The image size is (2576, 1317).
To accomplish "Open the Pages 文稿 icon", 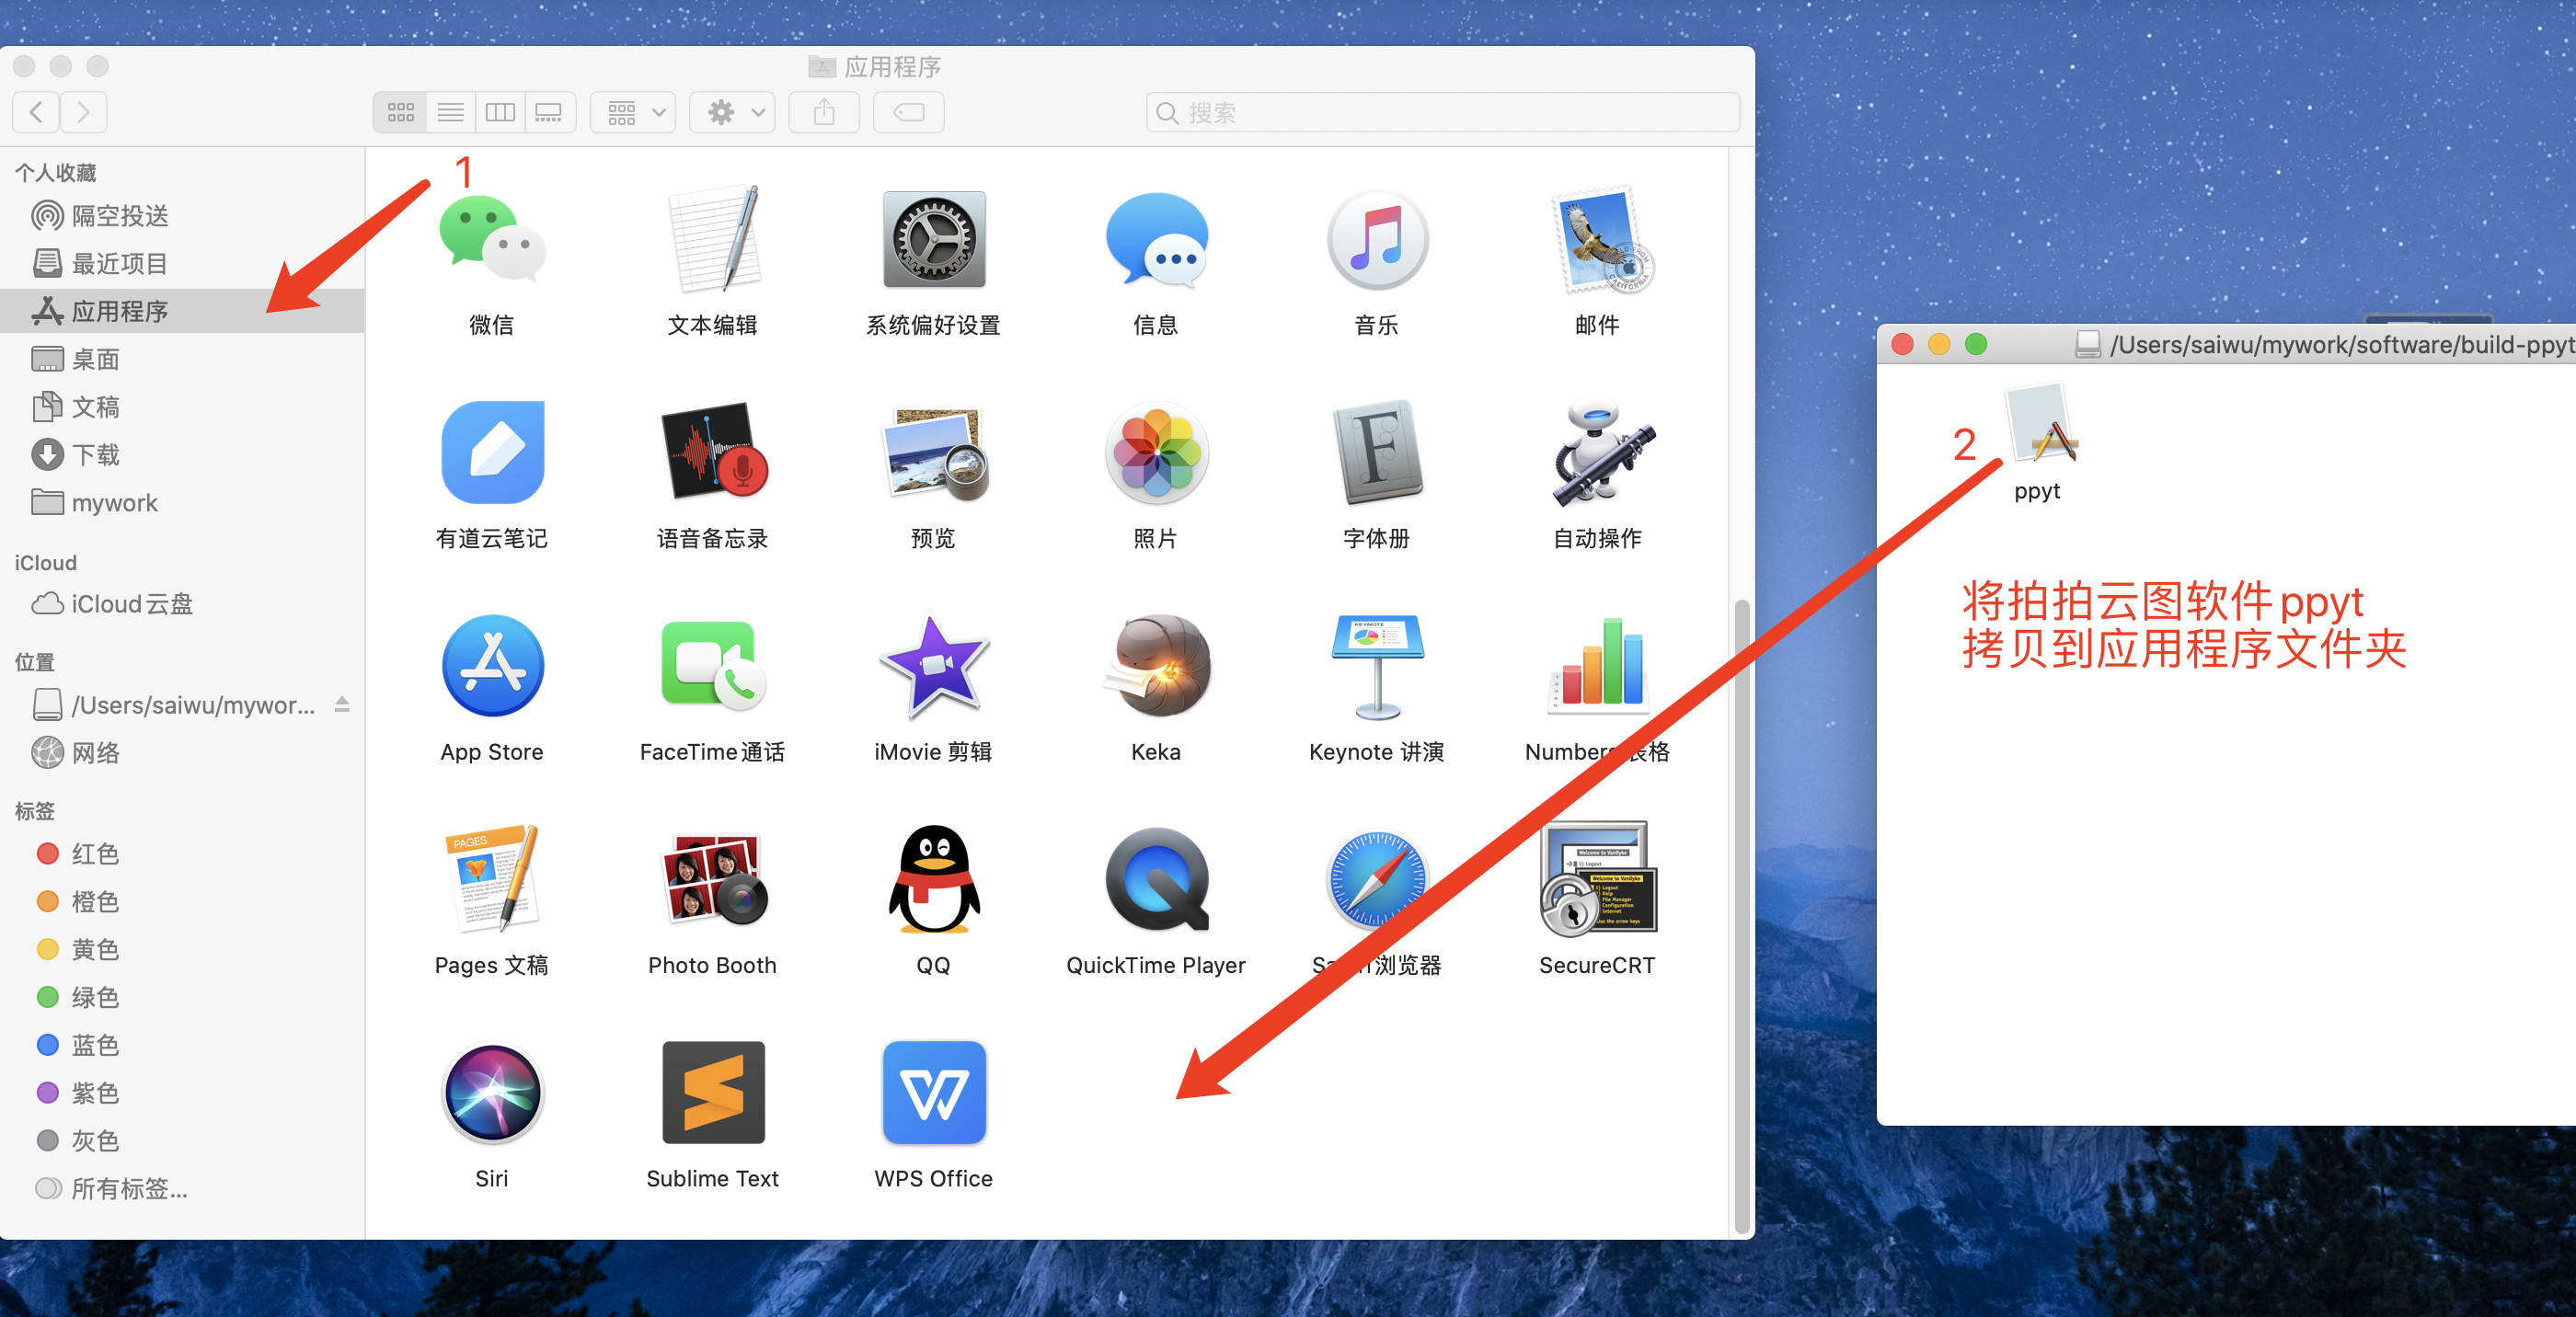I will (492, 878).
